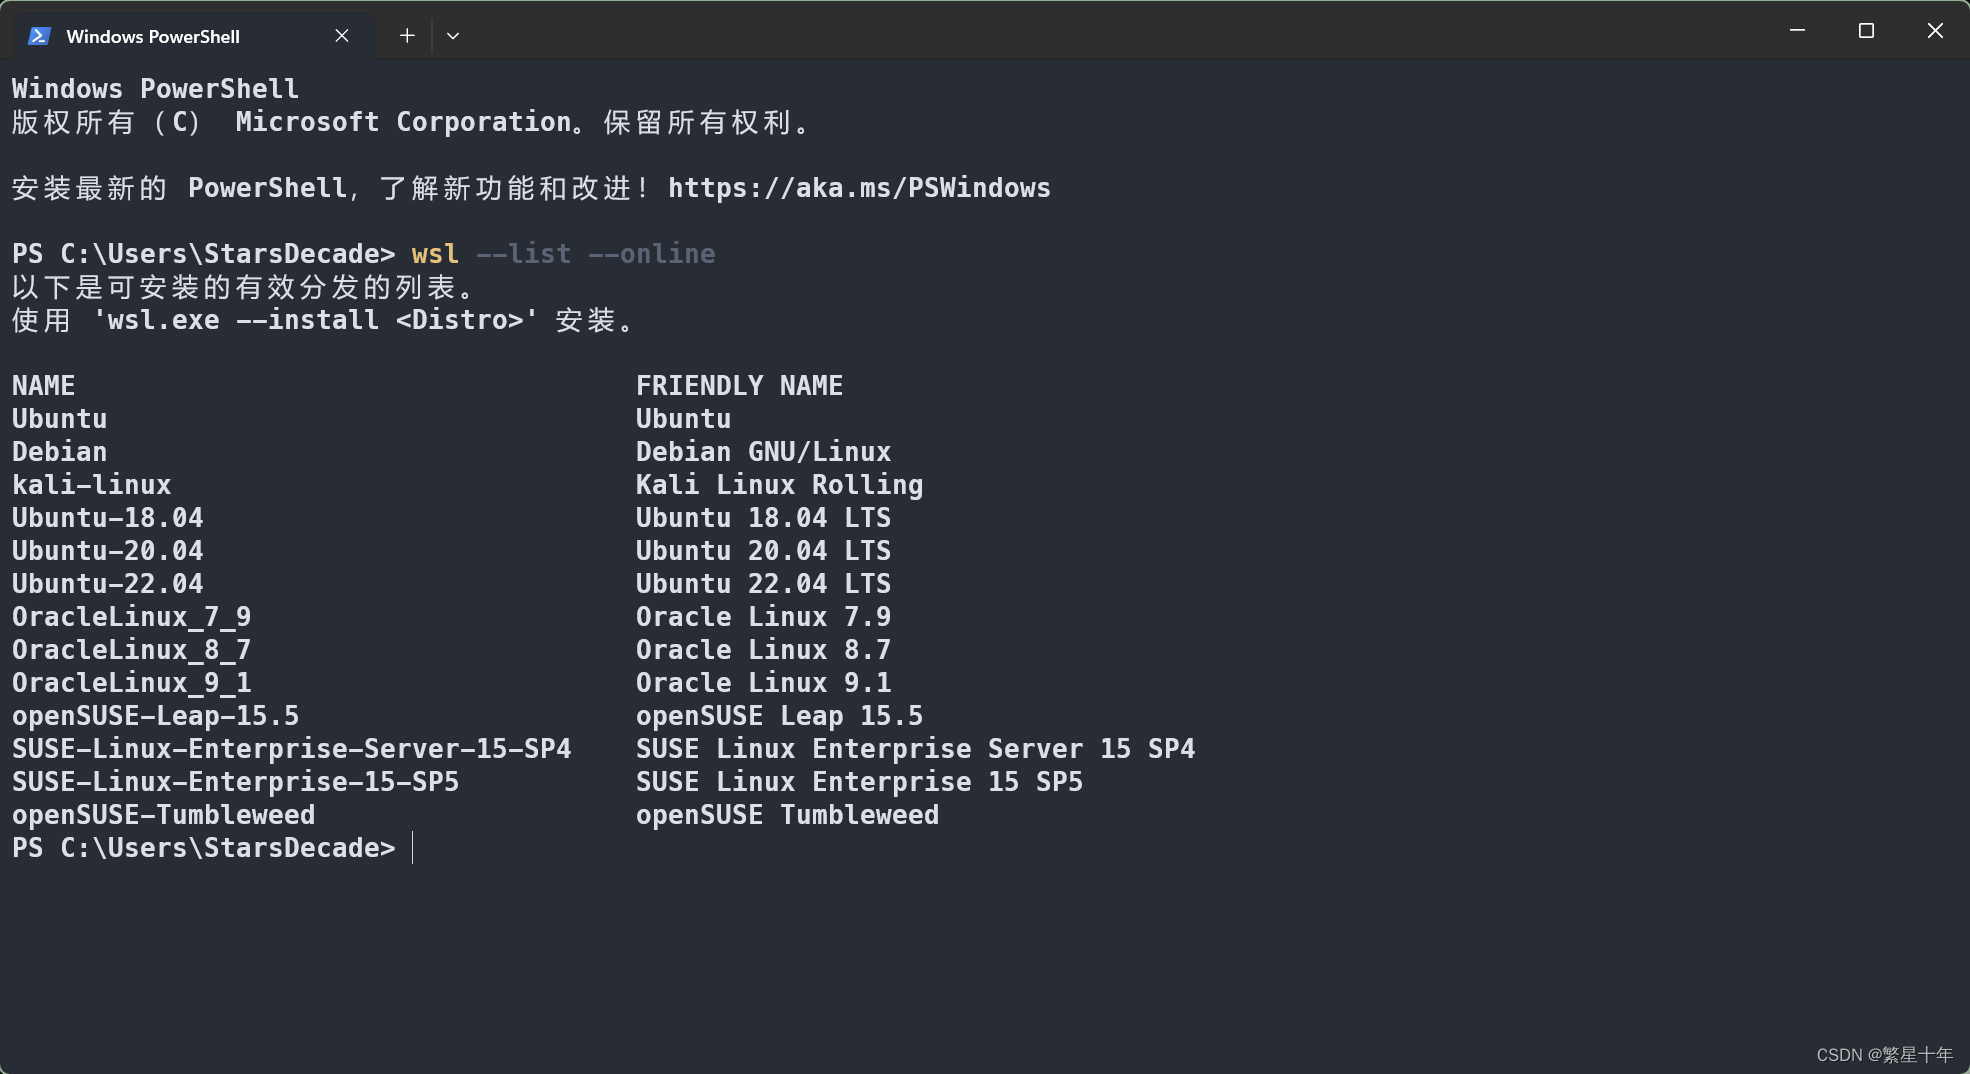Click the 'wsl' command text
The image size is (1970, 1074).
(x=435, y=254)
